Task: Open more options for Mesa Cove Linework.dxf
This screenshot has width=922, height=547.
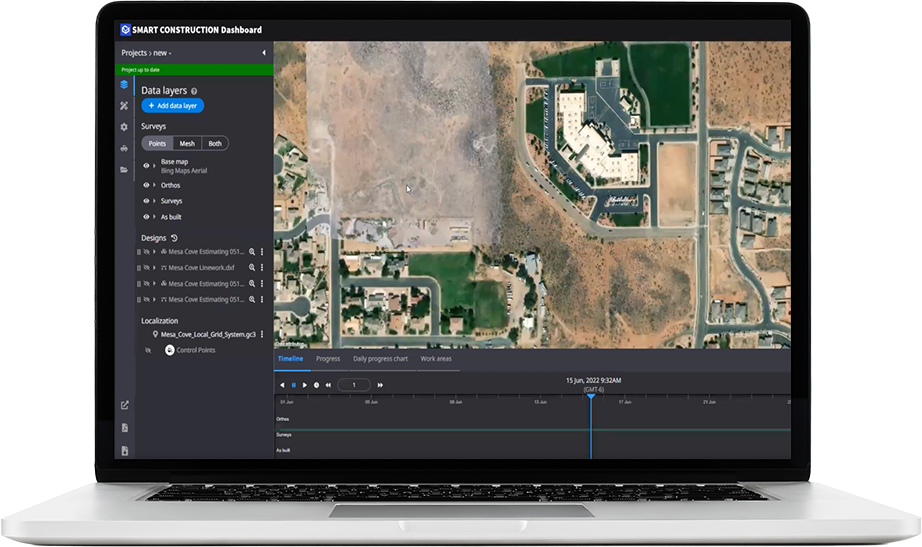Action: click(262, 268)
